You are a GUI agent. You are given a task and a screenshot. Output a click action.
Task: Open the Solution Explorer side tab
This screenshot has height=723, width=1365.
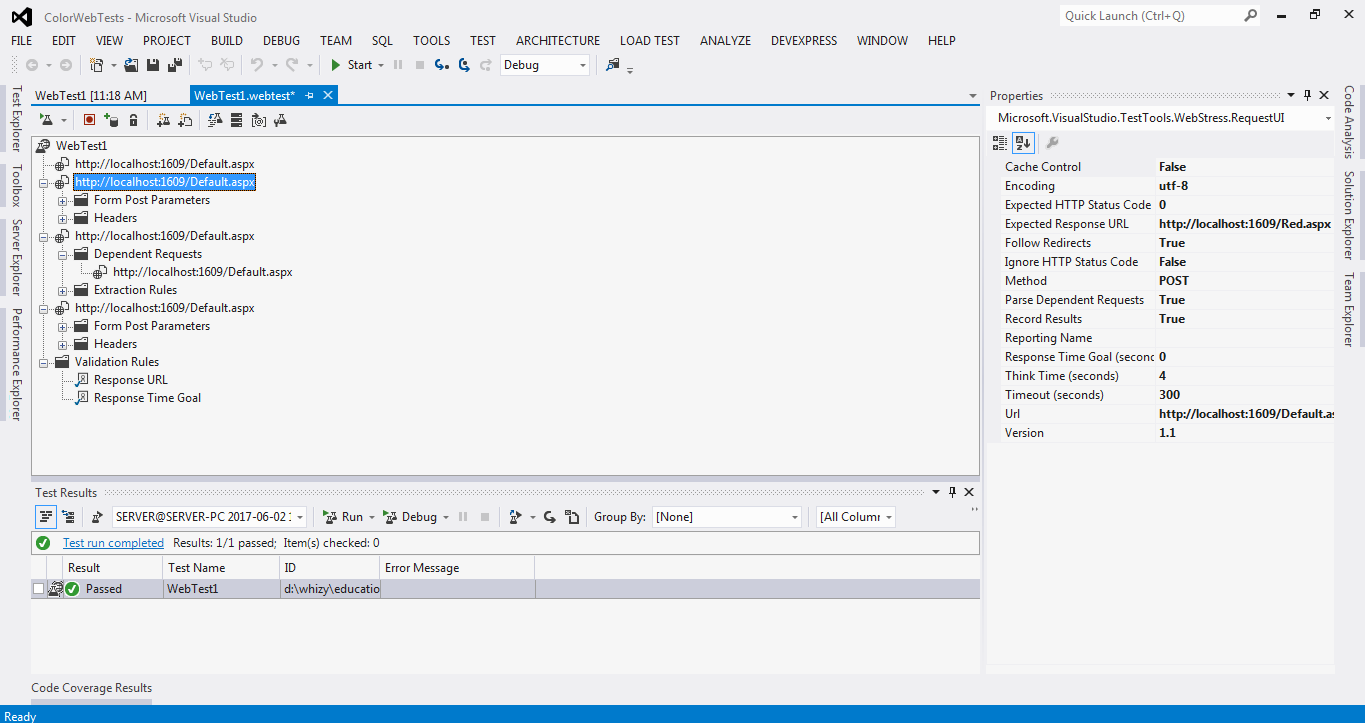click(1349, 215)
